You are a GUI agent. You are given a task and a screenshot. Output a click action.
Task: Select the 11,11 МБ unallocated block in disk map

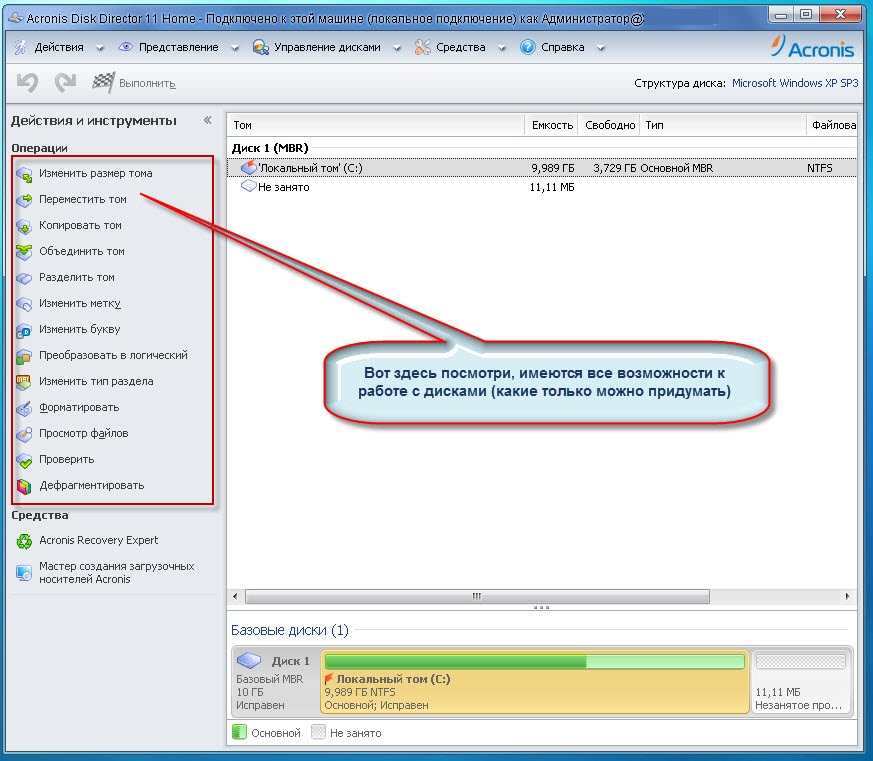pos(801,682)
